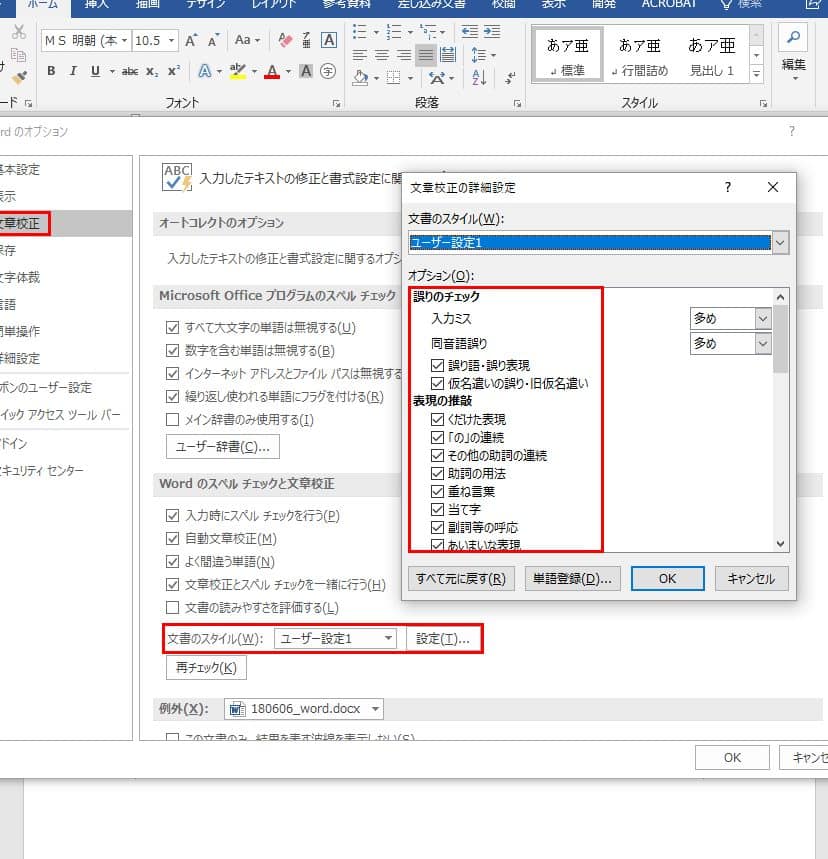828x859 pixels.
Task: Open the search magnifier in ribbon
Action: coord(794,37)
